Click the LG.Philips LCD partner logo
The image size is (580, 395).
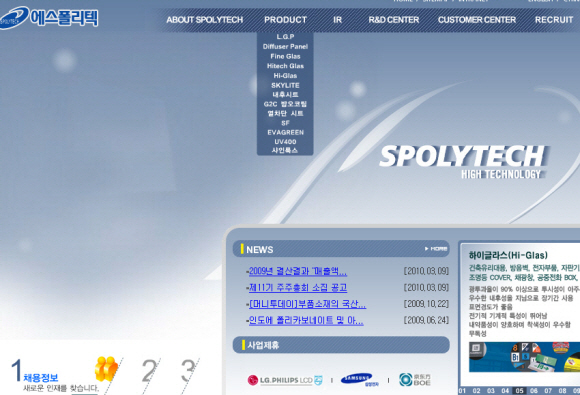click(x=285, y=380)
